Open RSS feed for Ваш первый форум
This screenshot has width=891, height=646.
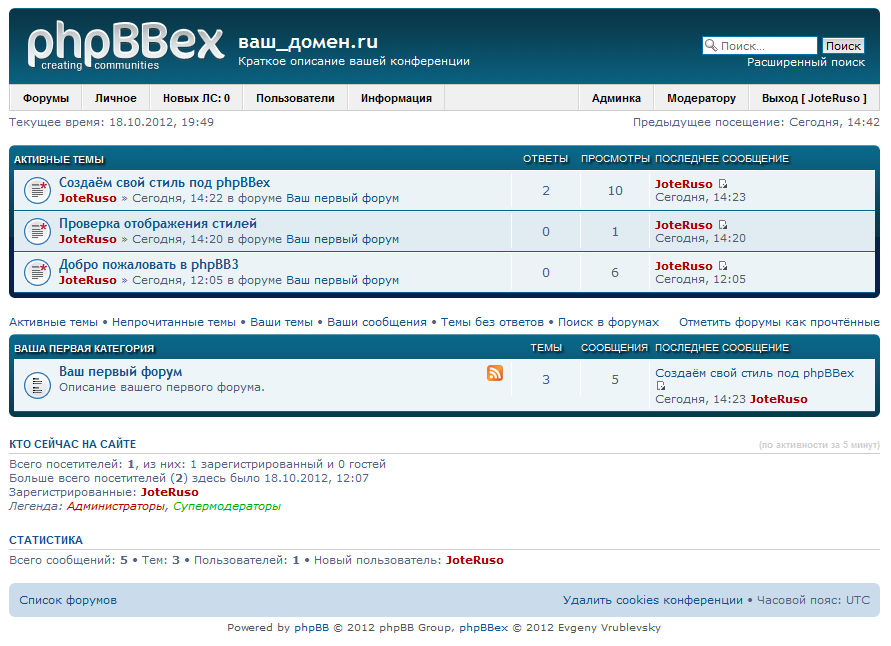[x=495, y=373]
